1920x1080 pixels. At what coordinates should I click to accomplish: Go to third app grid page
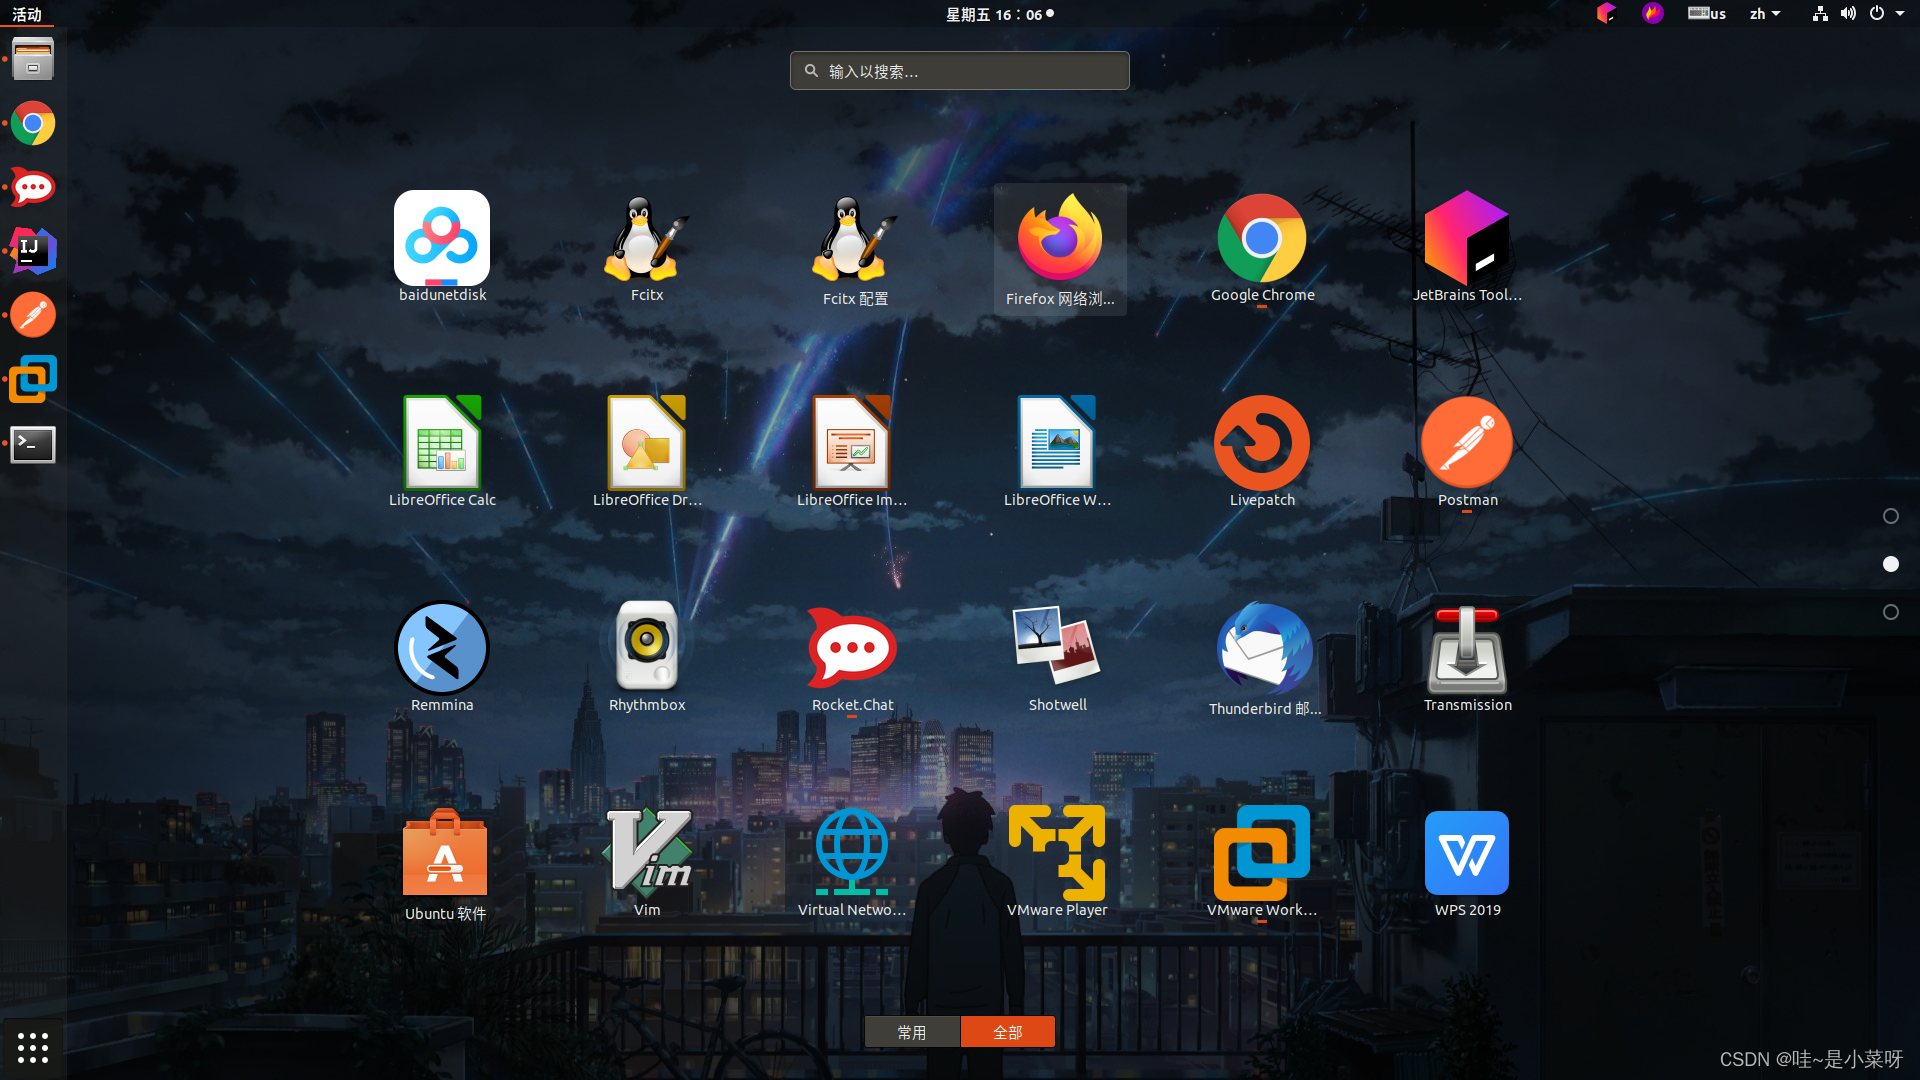1890,612
